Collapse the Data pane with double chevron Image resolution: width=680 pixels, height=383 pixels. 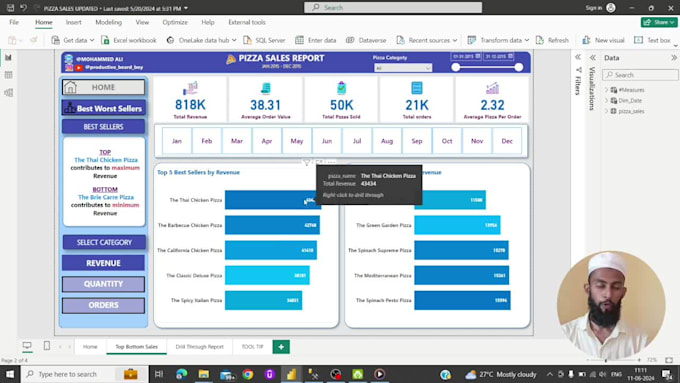[673, 57]
